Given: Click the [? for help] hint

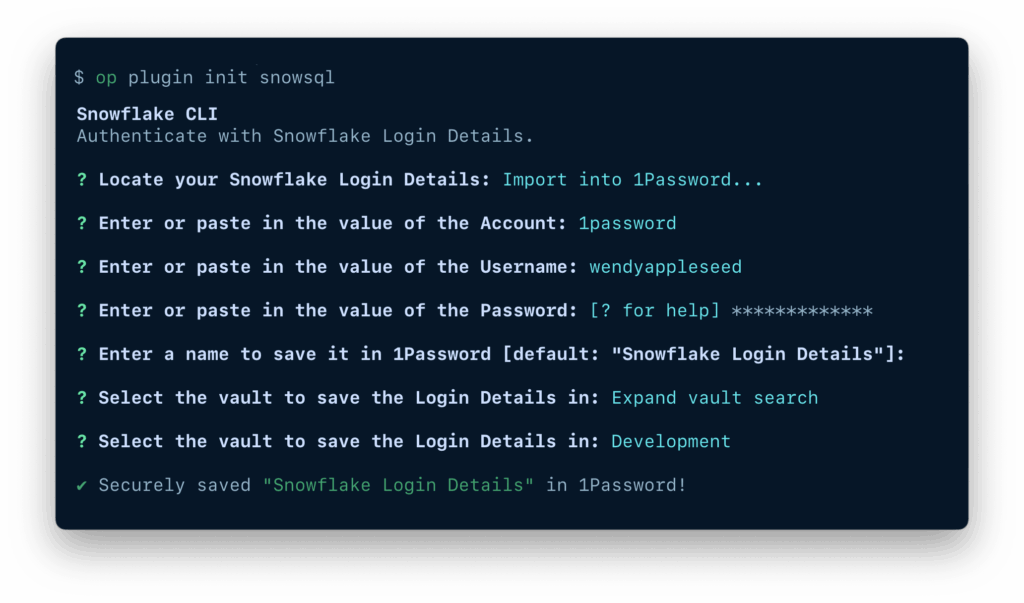Looking at the screenshot, I should [654, 311].
